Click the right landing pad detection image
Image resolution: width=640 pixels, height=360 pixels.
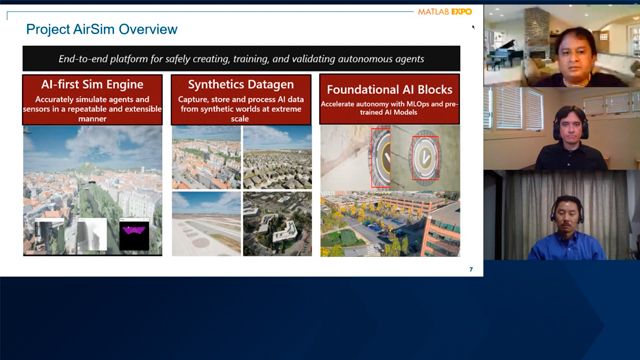click(425, 158)
